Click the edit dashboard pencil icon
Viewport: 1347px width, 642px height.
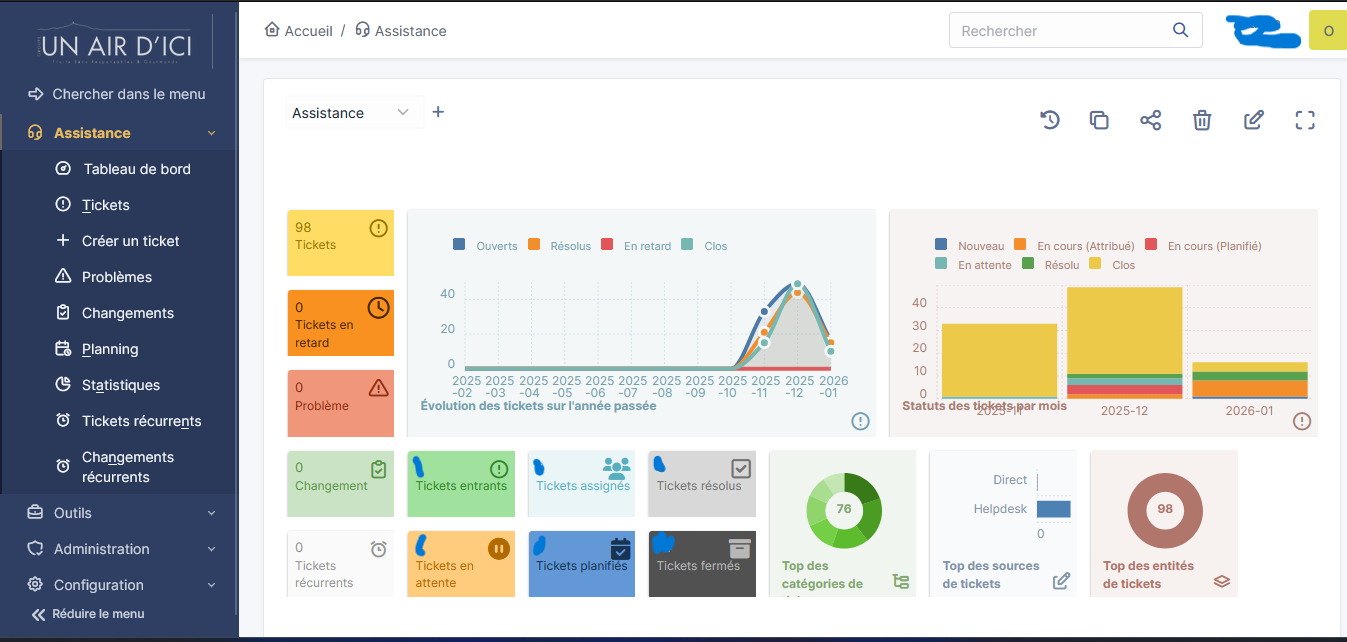[1253, 120]
